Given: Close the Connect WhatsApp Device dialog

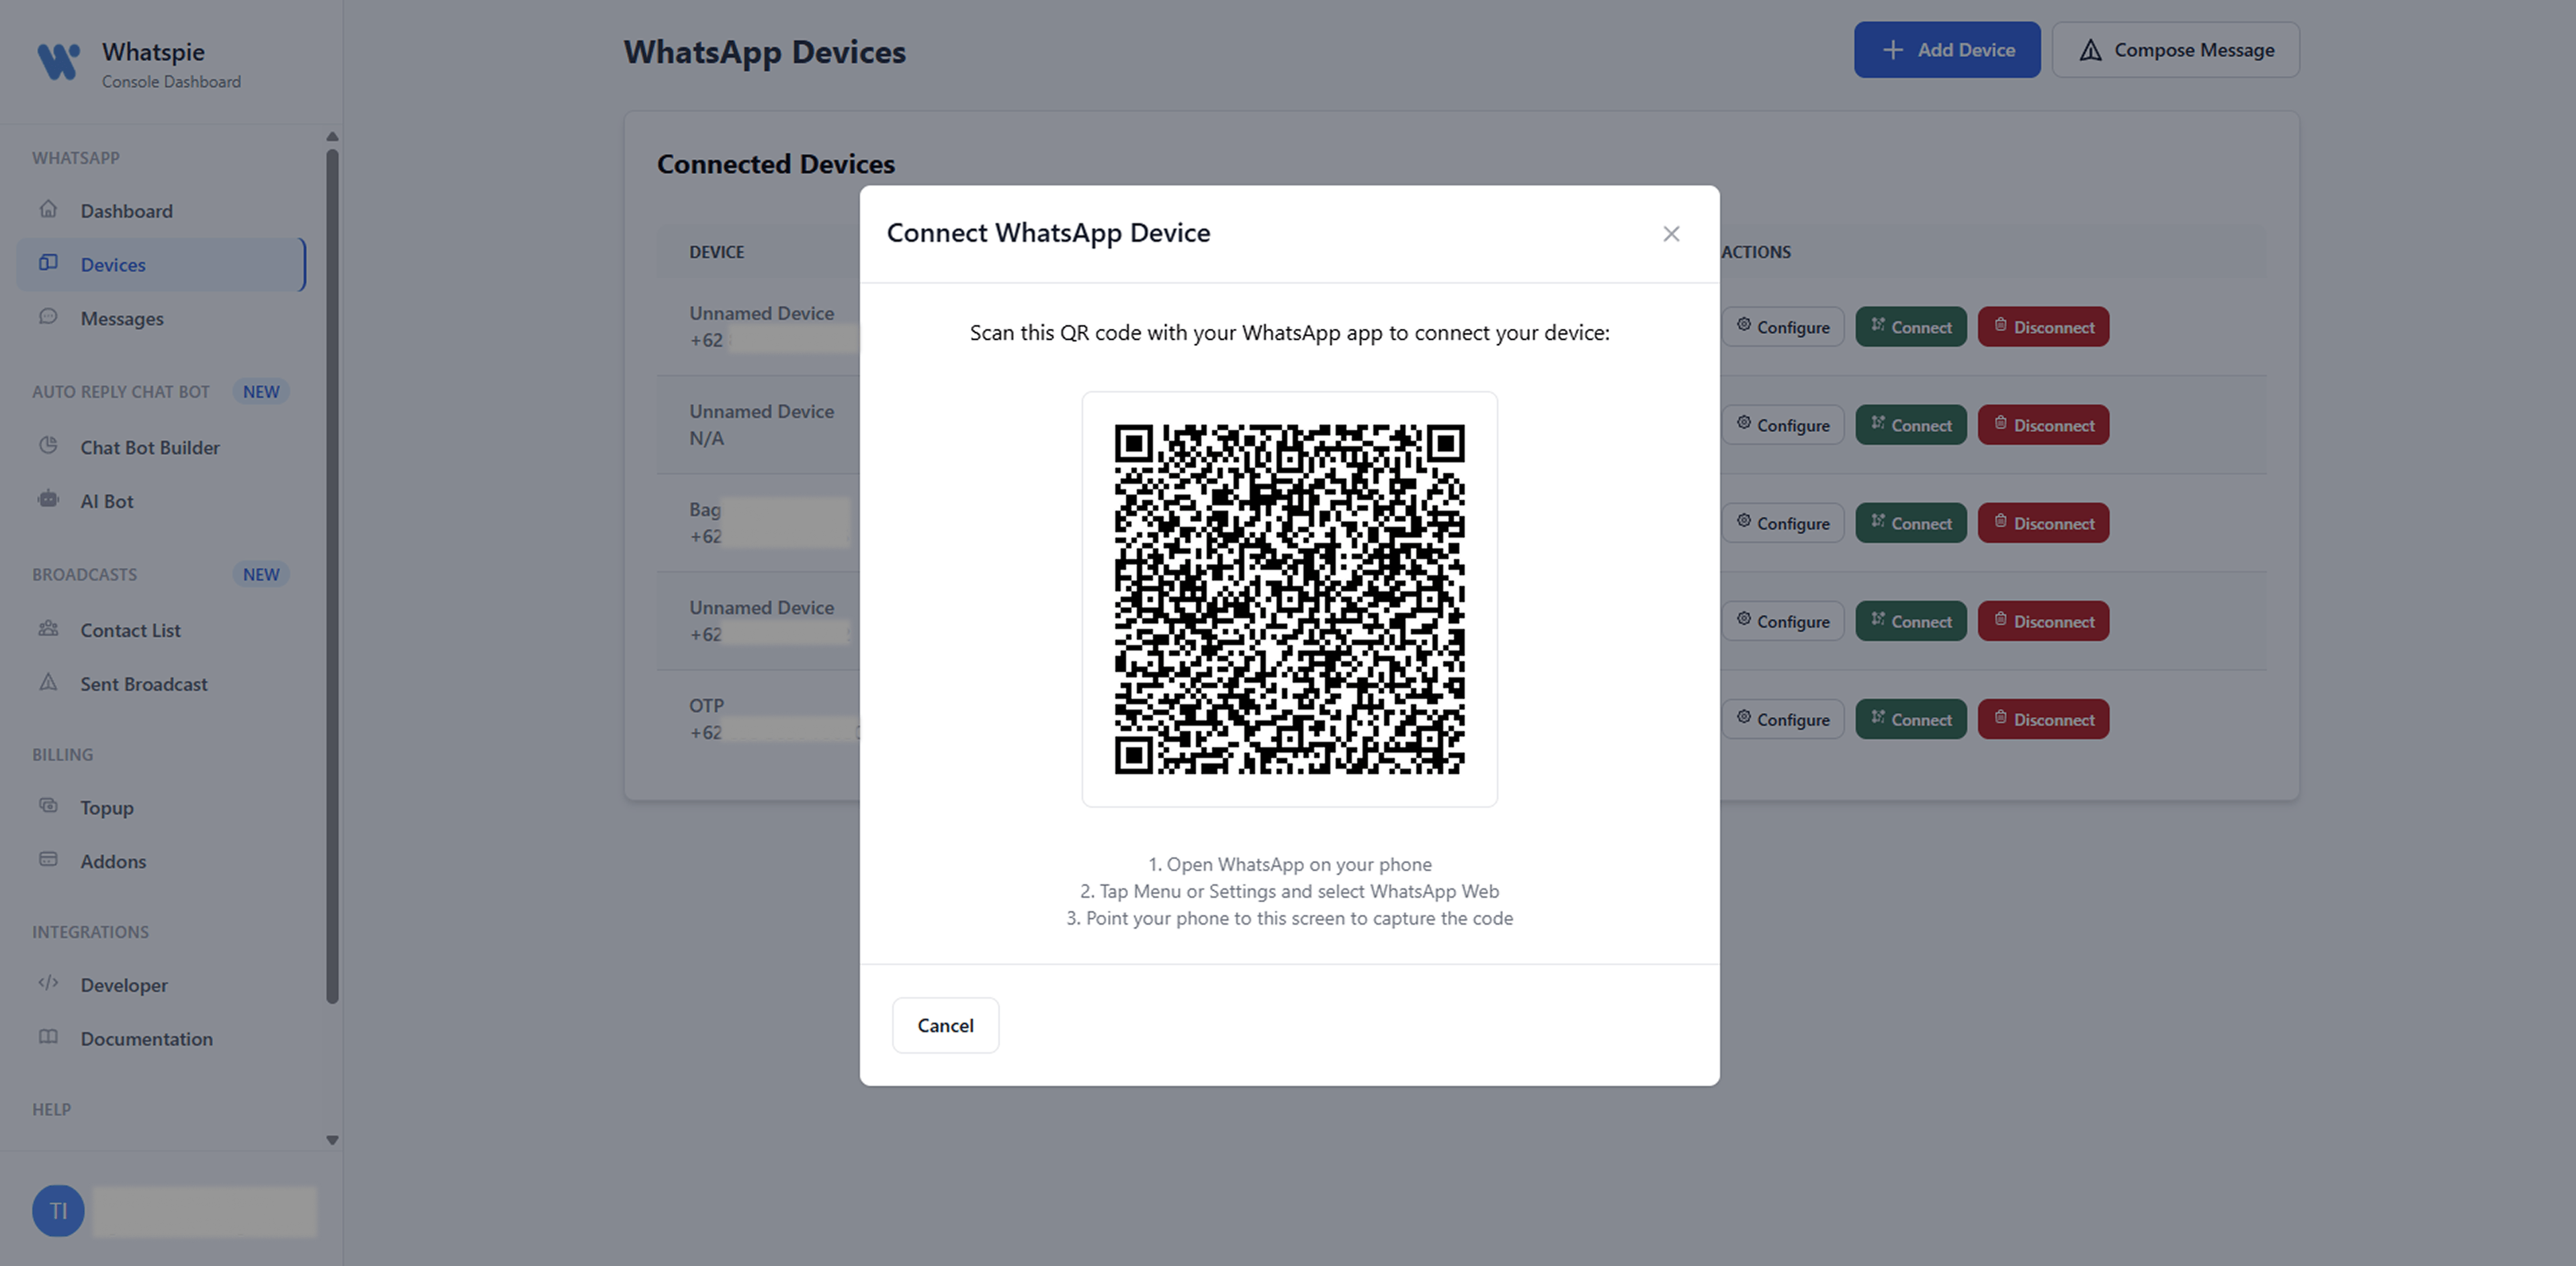Looking at the screenshot, I should [1671, 233].
